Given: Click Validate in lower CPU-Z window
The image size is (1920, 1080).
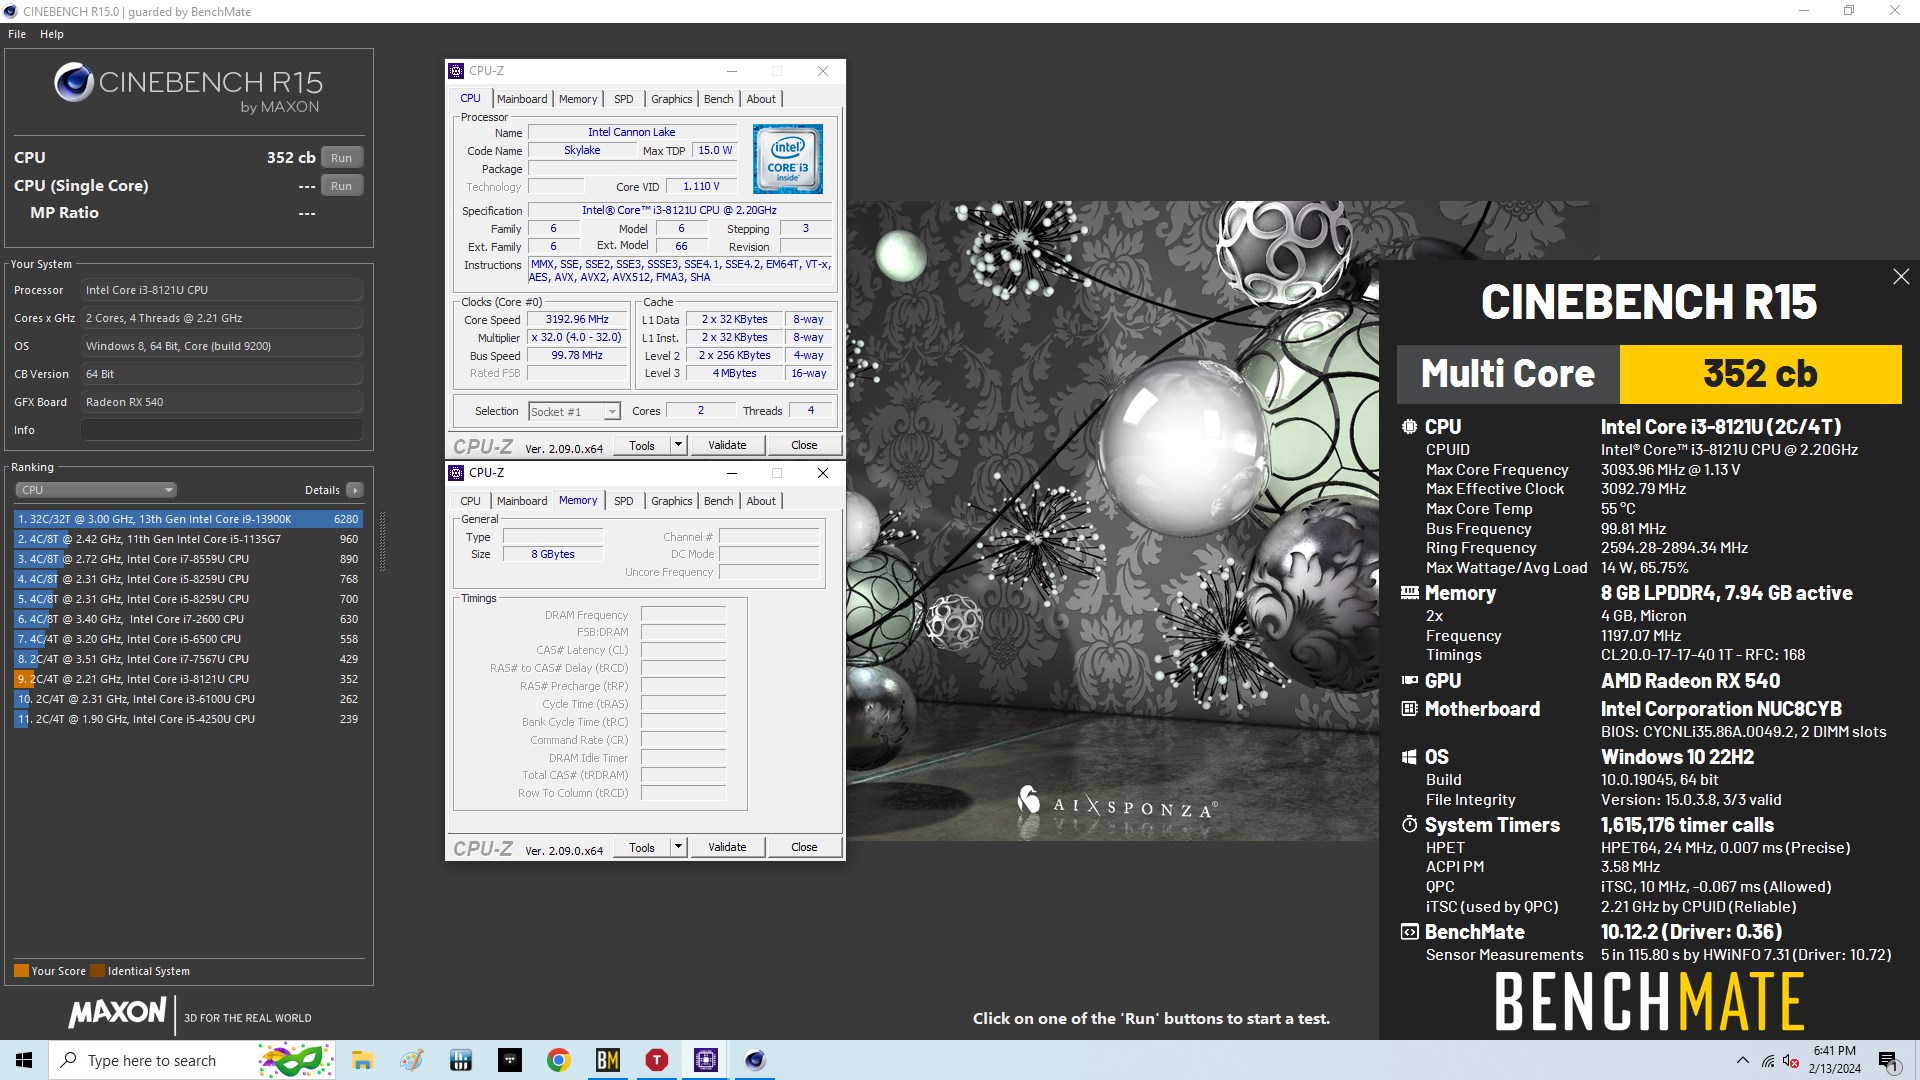Looking at the screenshot, I should point(727,848).
